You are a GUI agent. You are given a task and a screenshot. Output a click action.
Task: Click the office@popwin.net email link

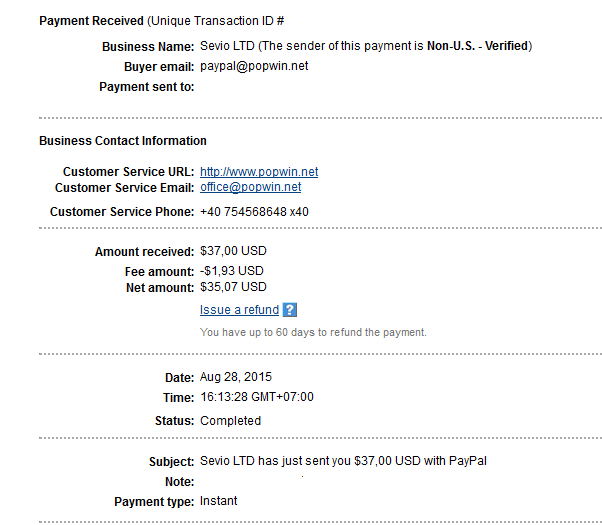(x=250, y=187)
